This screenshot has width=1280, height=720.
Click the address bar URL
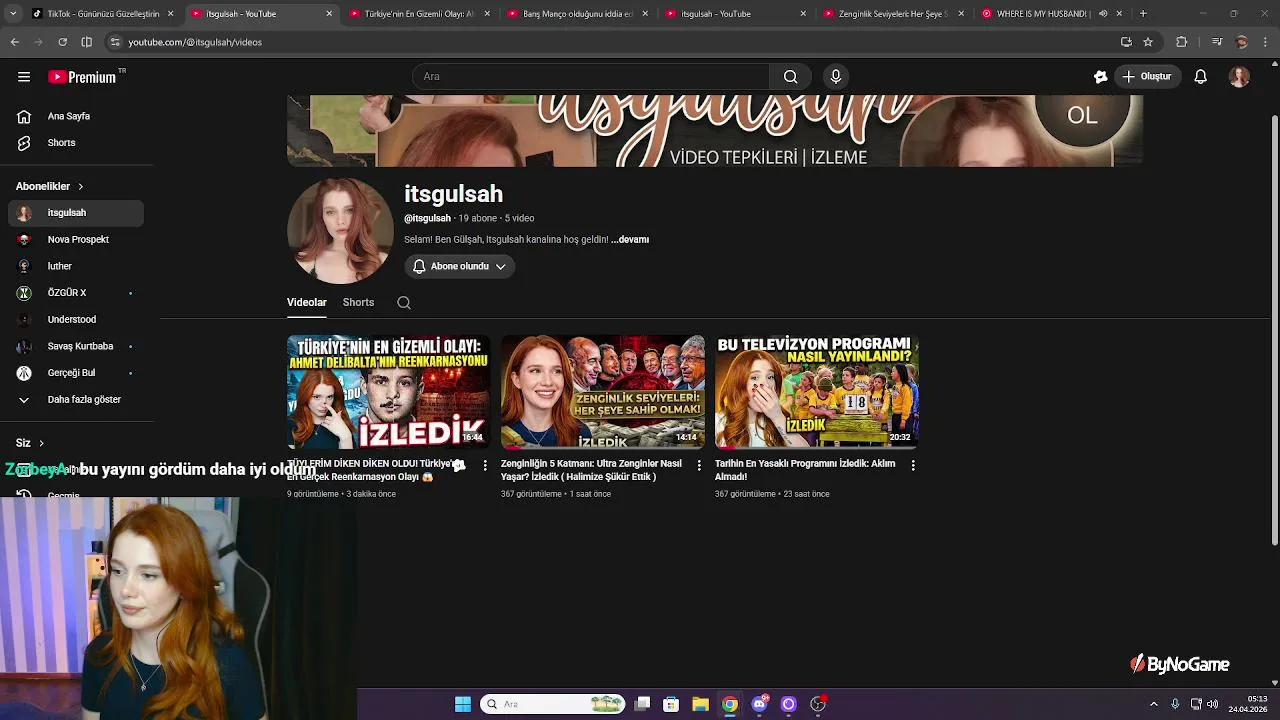195,42
